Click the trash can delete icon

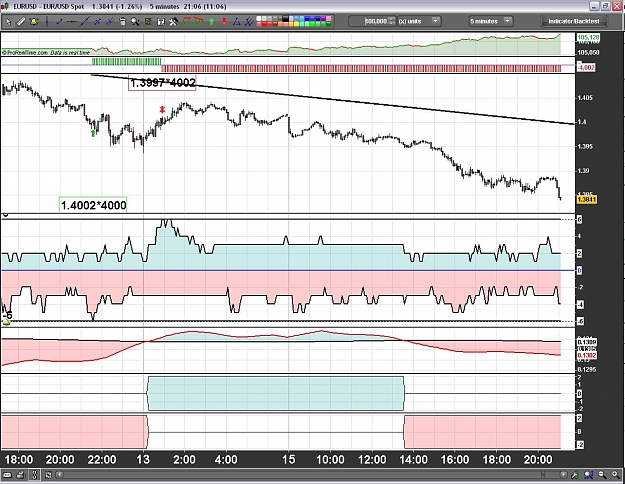123,22
